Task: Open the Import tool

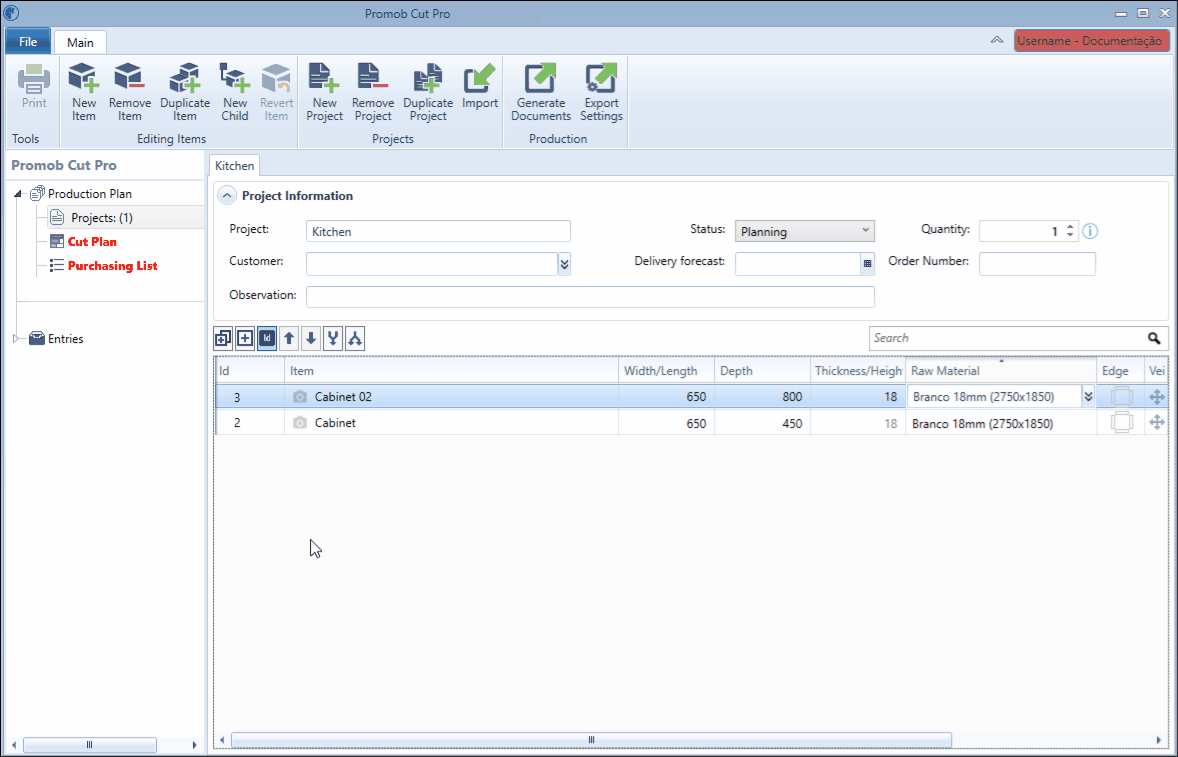Action: (x=480, y=87)
